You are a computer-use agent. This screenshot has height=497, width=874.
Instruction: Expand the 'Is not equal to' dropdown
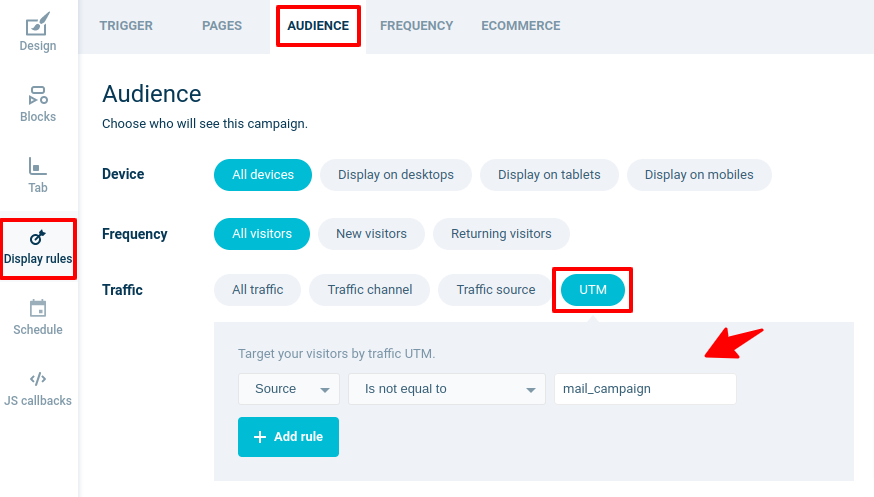pyautogui.click(x=447, y=389)
